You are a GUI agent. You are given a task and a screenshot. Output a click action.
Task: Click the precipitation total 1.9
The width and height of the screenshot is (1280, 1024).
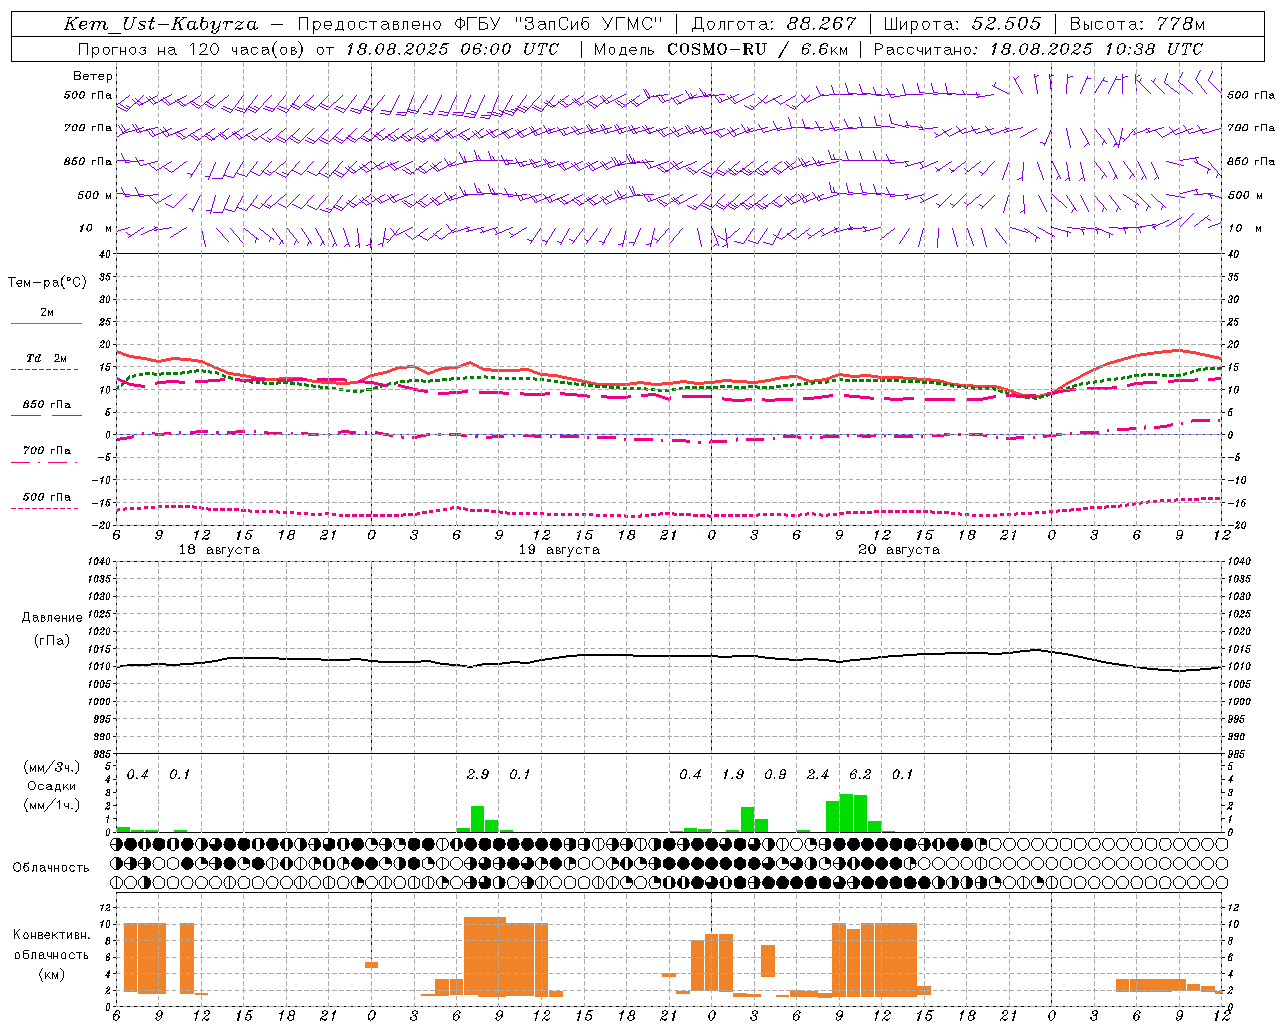click(x=733, y=774)
